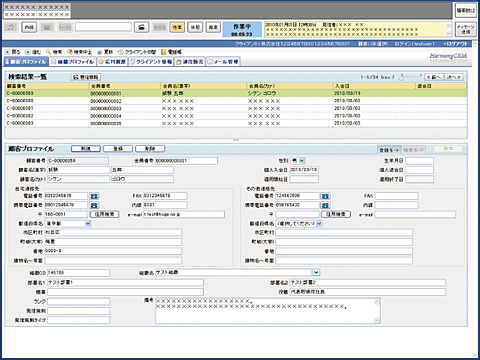
Task: Click the 生年月日 input field
Action: coord(420,161)
